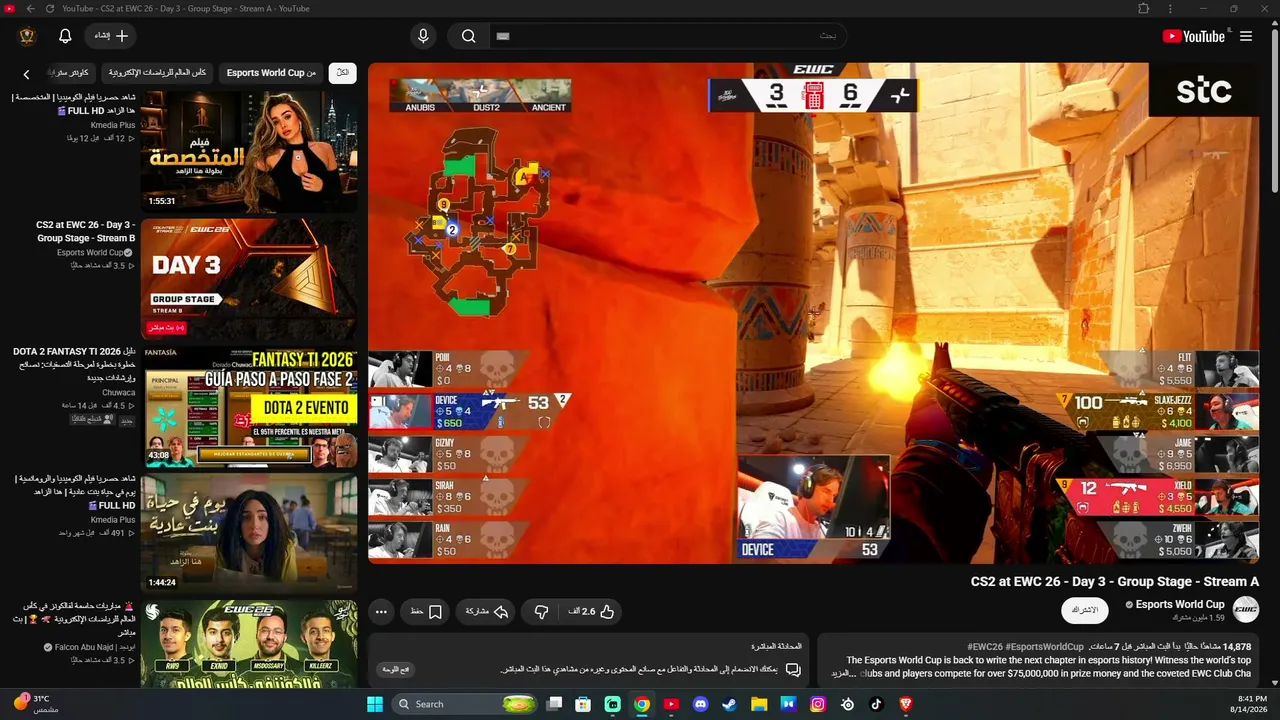The width and height of the screenshot is (1280, 720).
Task: Open File Explorer from the taskbar
Action: [x=759, y=704]
